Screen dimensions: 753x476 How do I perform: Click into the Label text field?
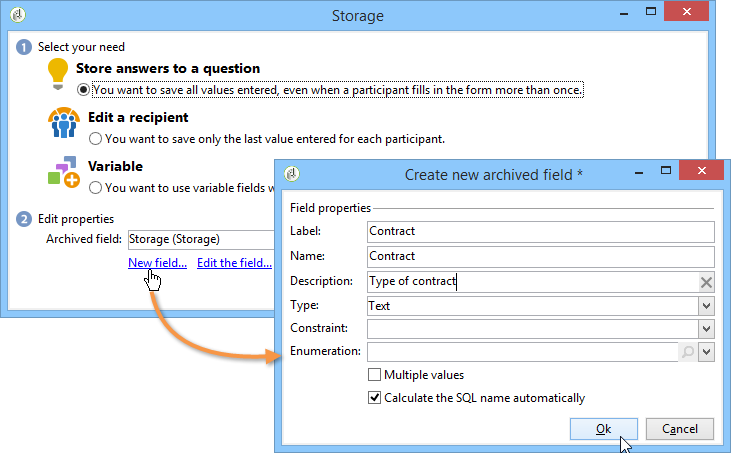540,231
